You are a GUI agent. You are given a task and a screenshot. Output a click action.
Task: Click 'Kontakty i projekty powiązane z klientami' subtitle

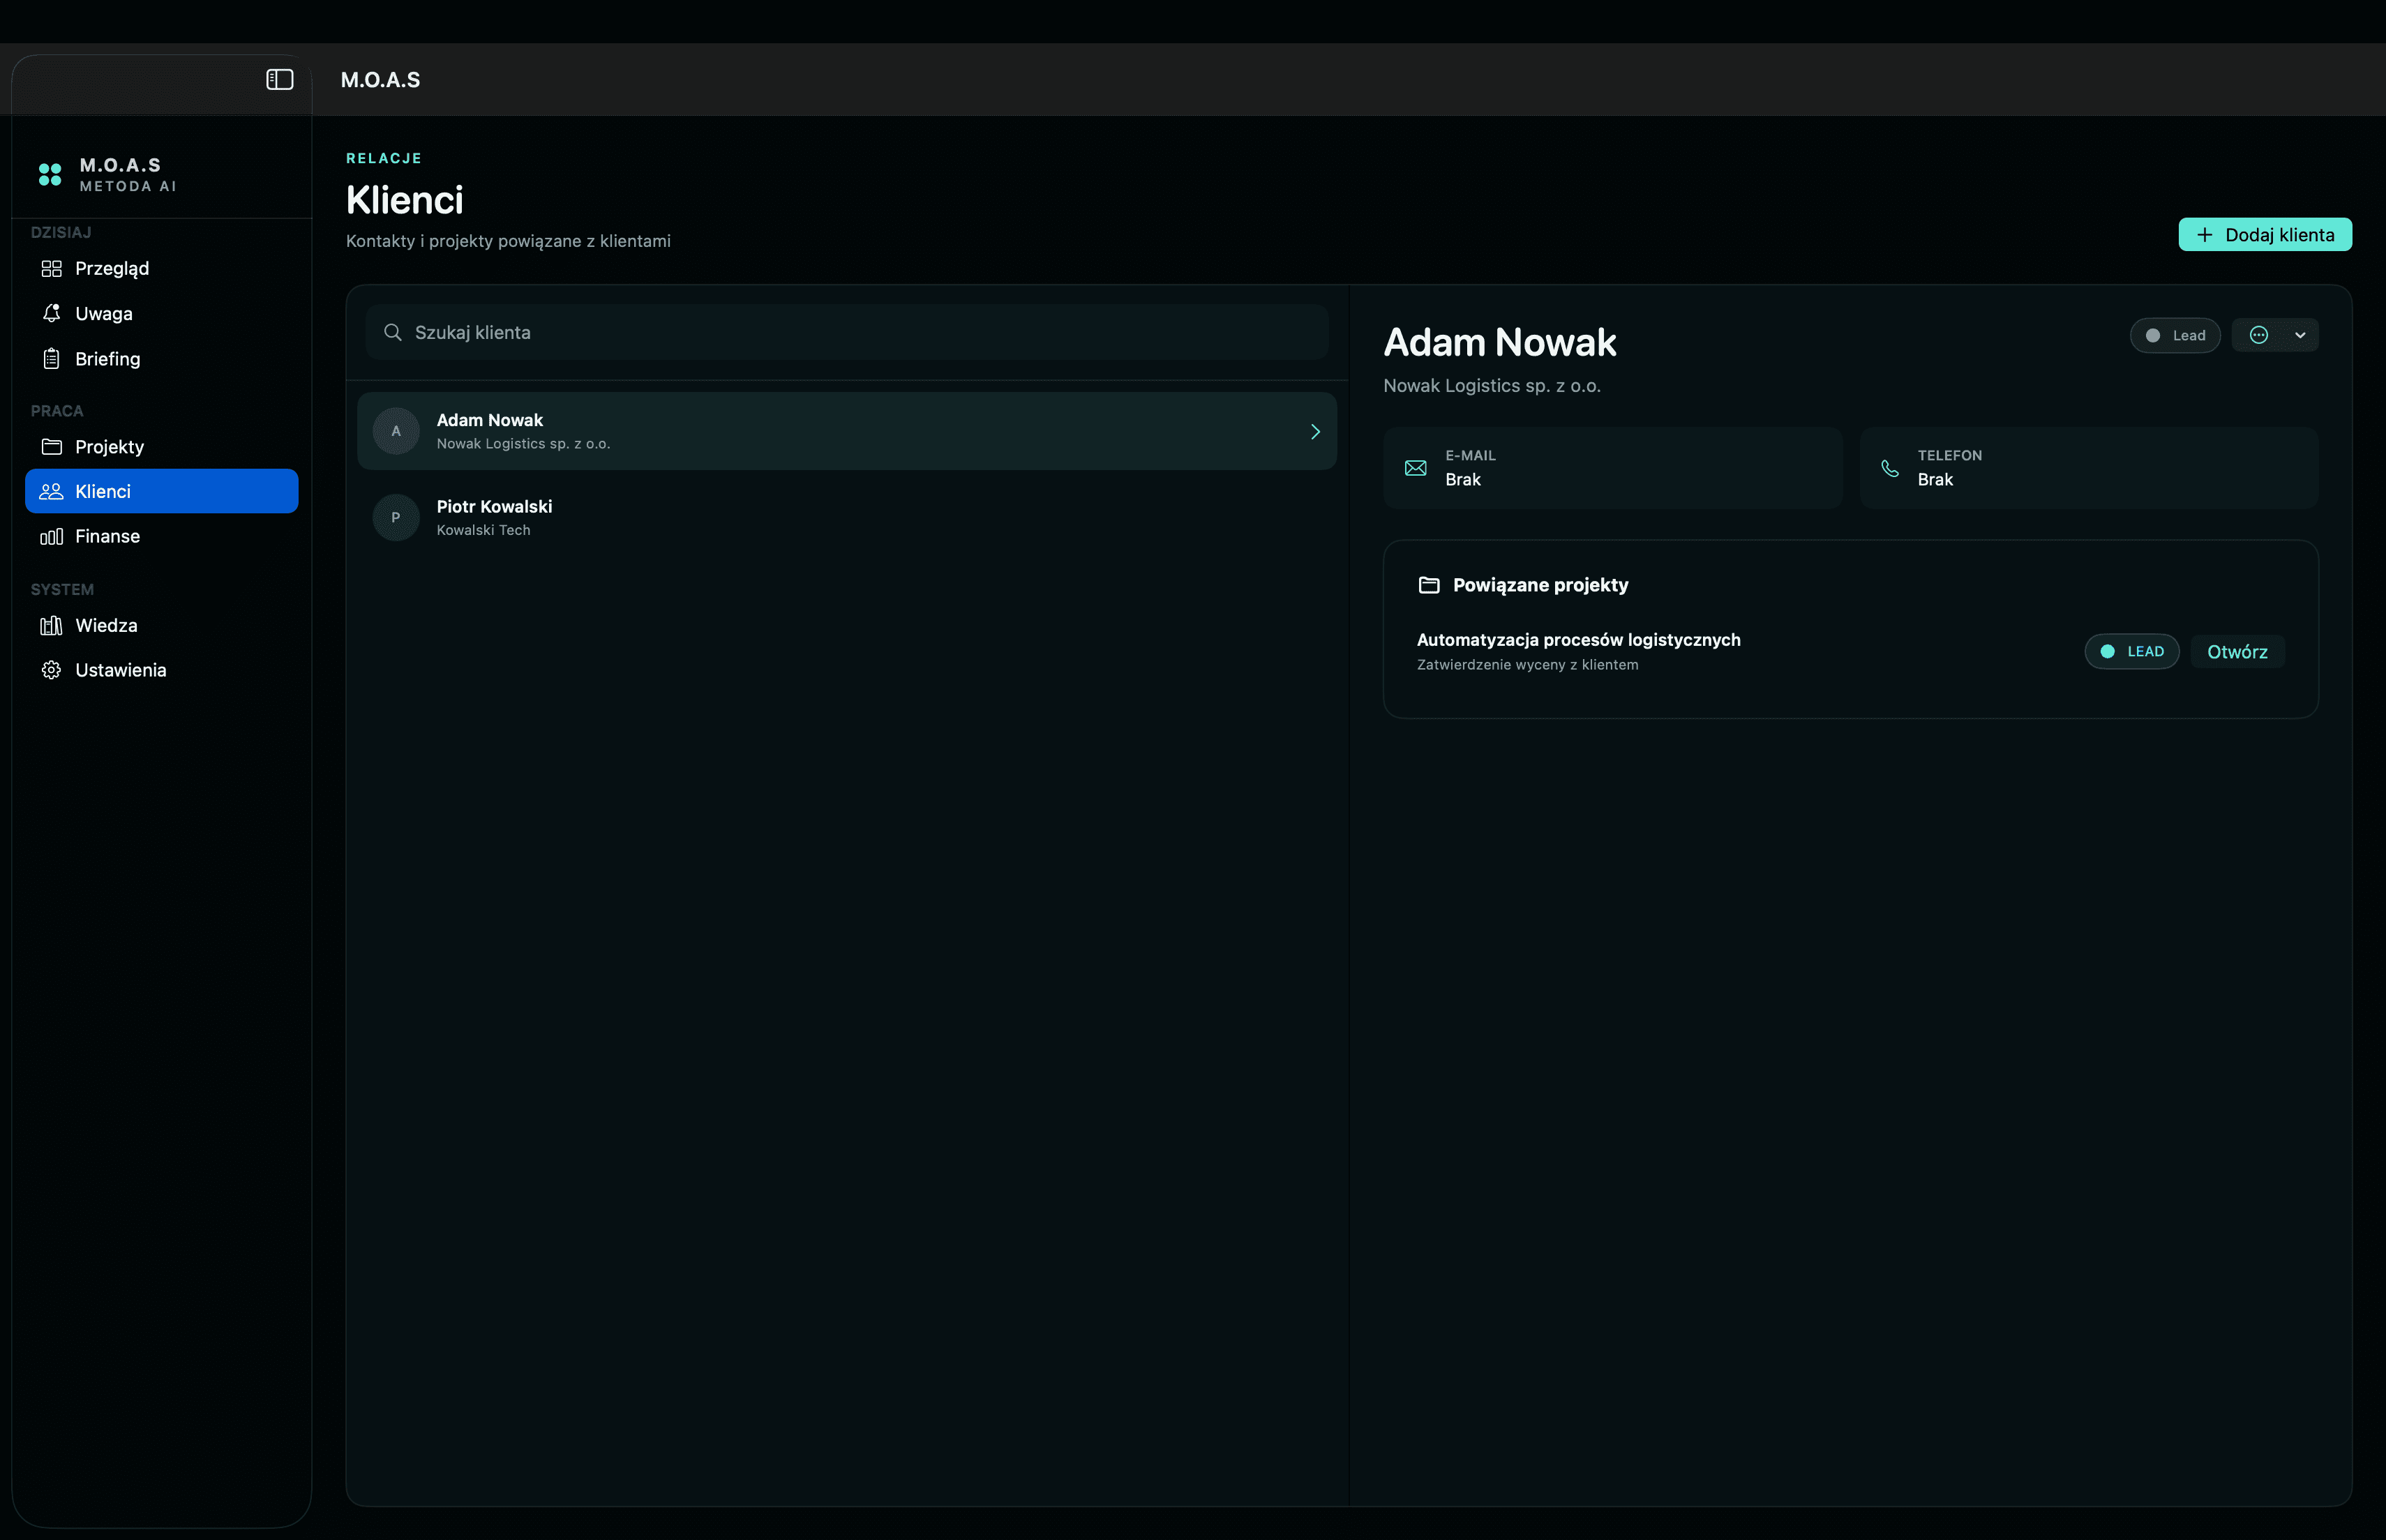(508, 241)
